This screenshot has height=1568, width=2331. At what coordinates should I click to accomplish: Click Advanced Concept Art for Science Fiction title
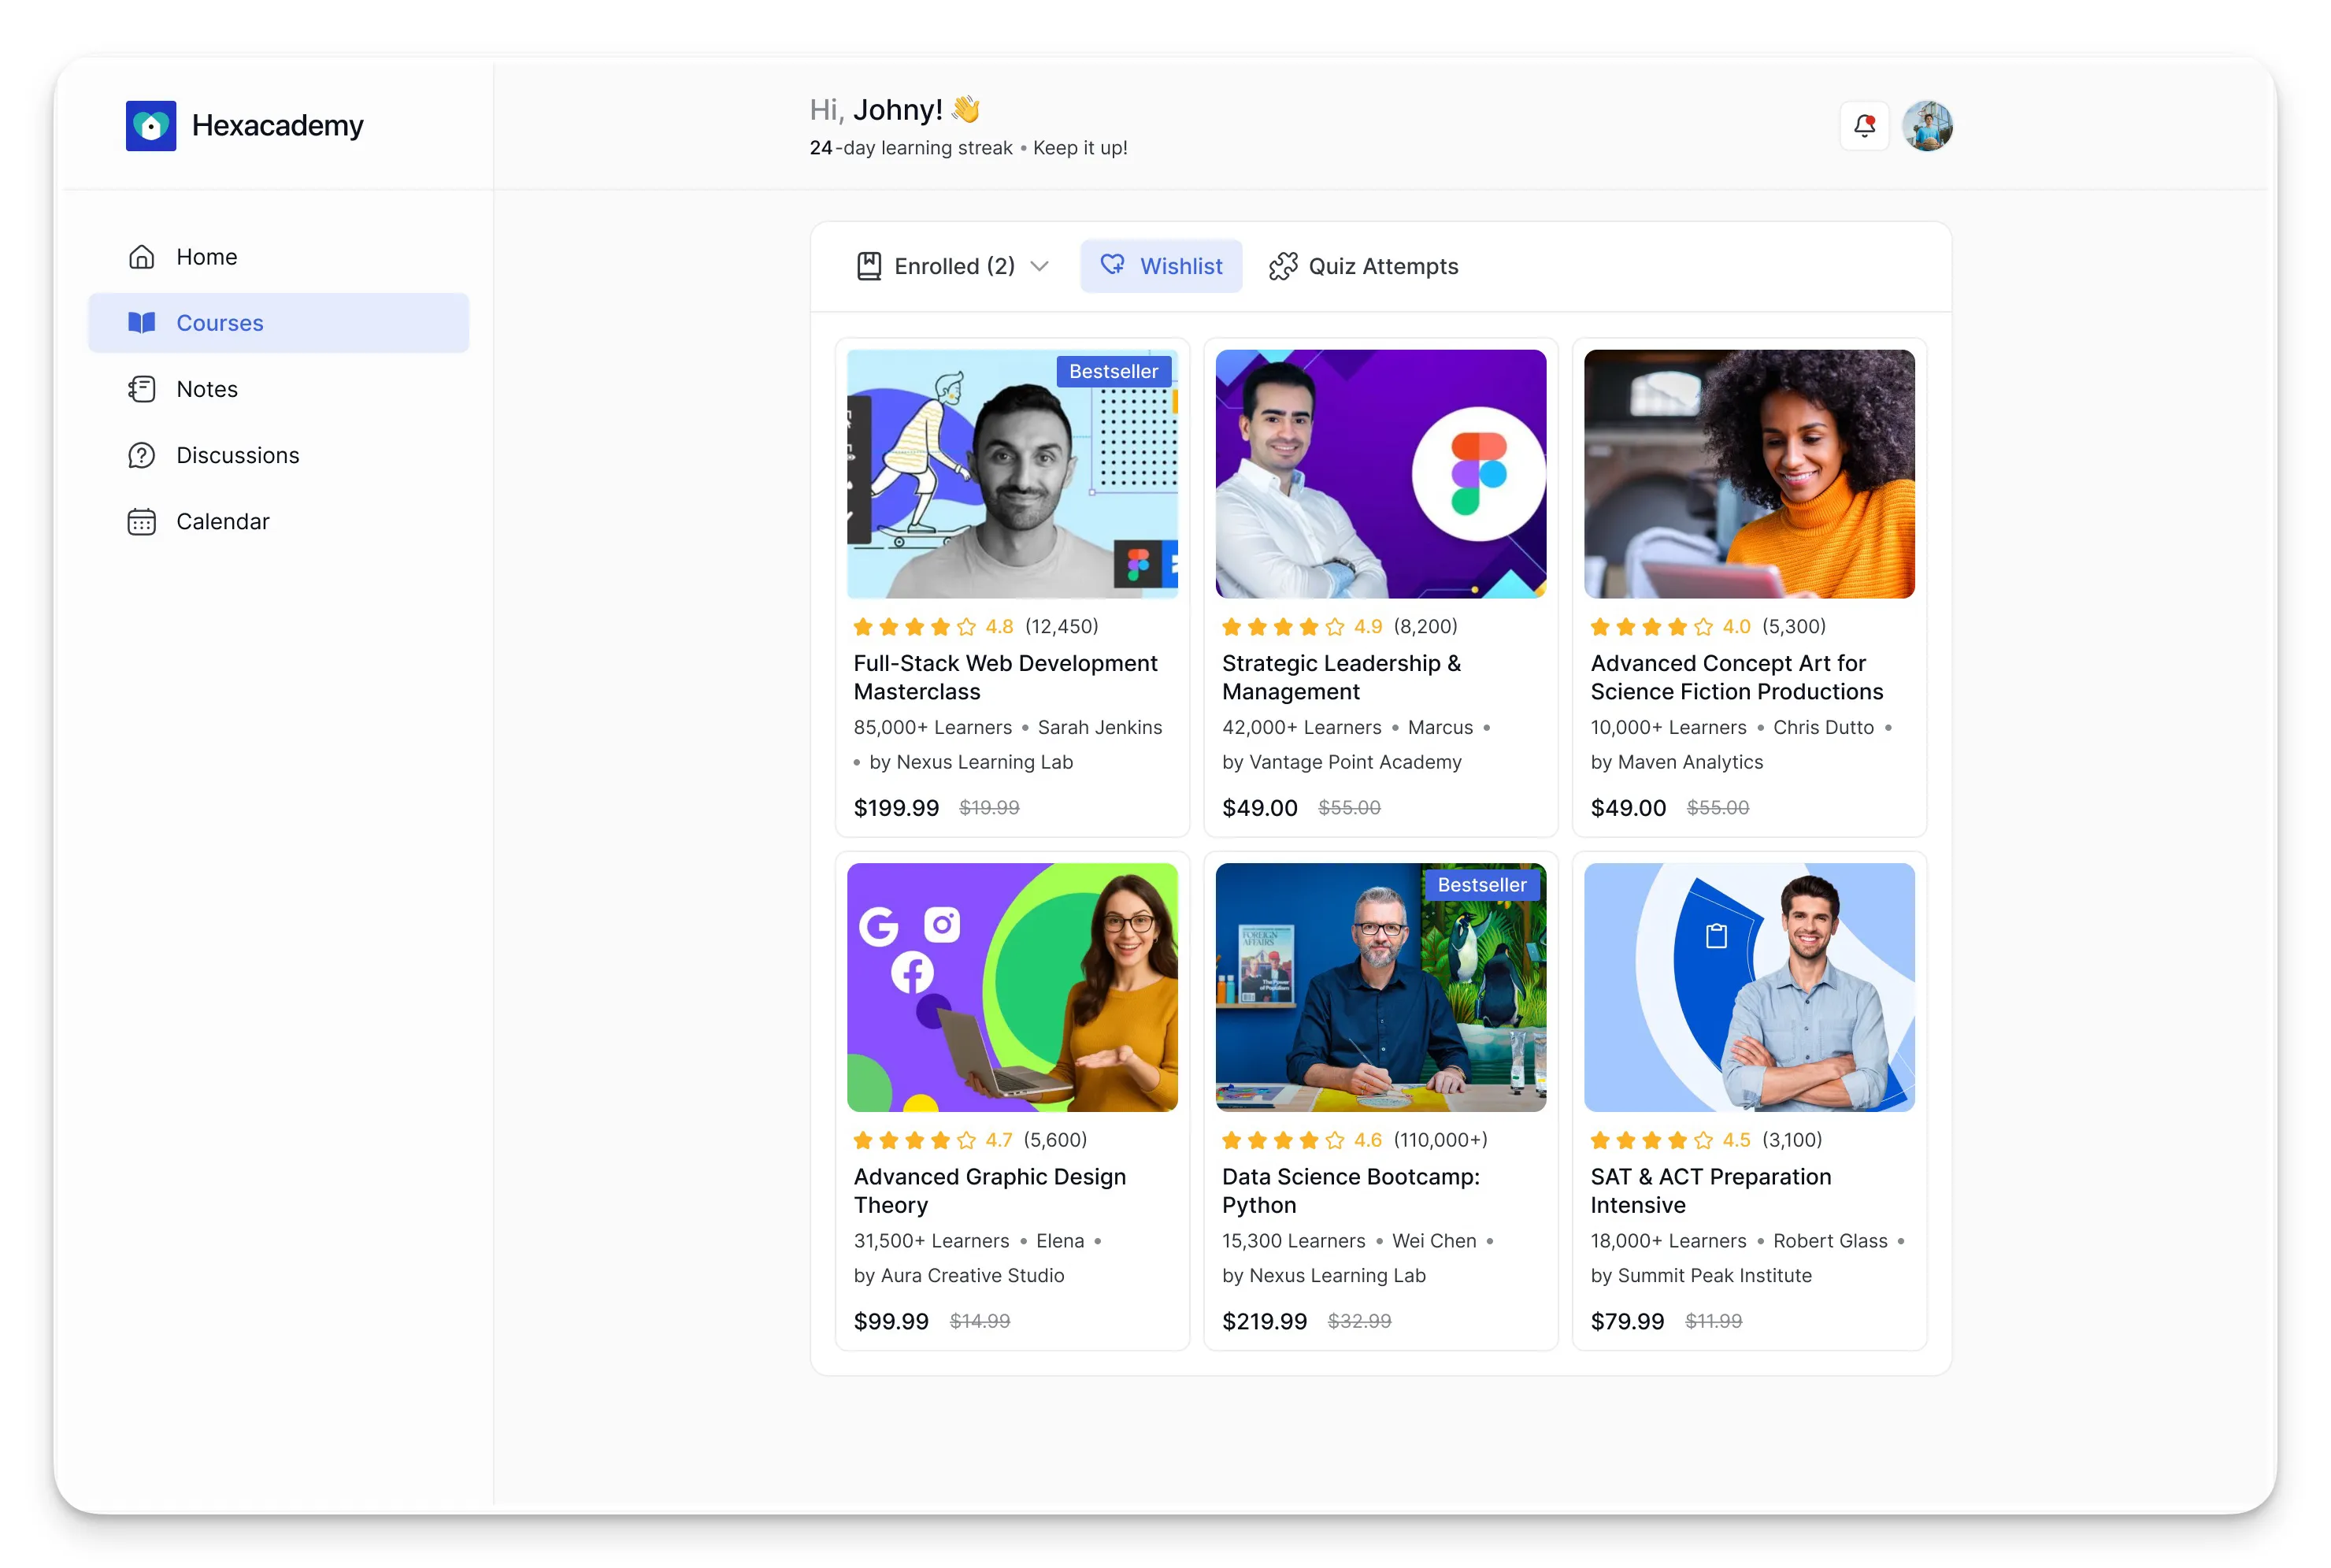(x=1737, y=677)
